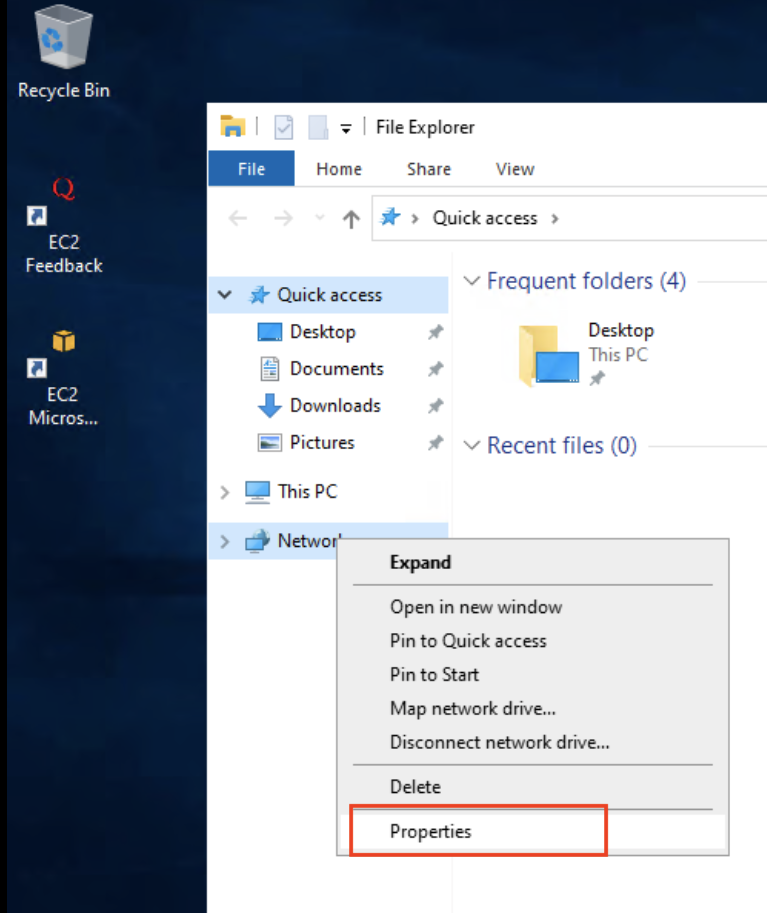The image size is (767, 913).
Task: Click the Network globe icon in navigation pane
Action: pyautogui.click(x=257, y=540)
